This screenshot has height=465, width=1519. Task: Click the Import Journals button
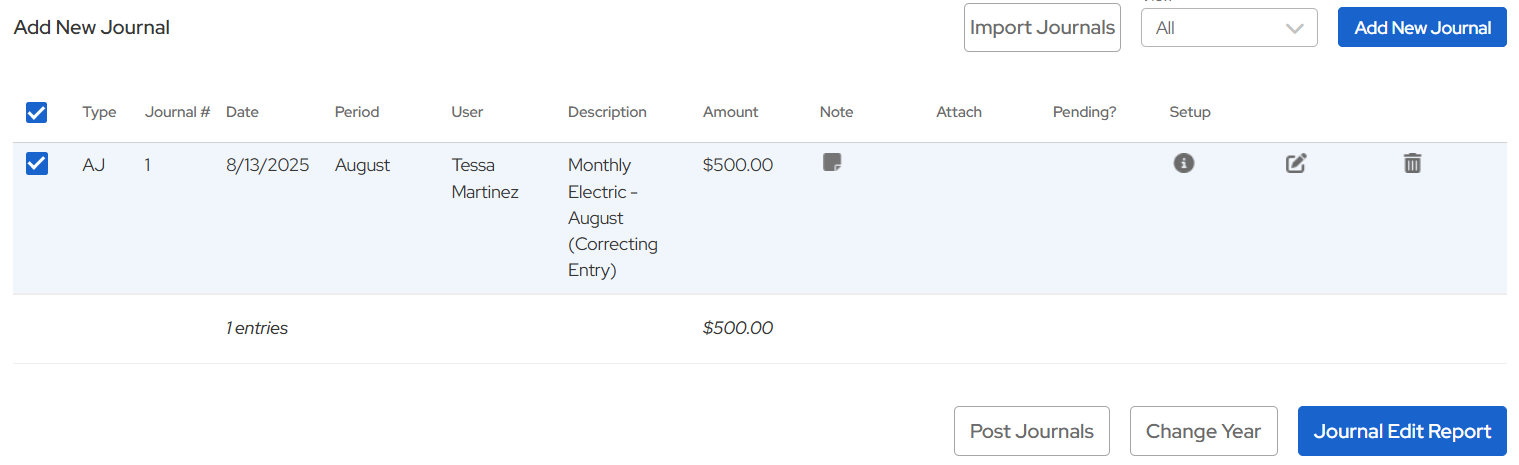1042,28
